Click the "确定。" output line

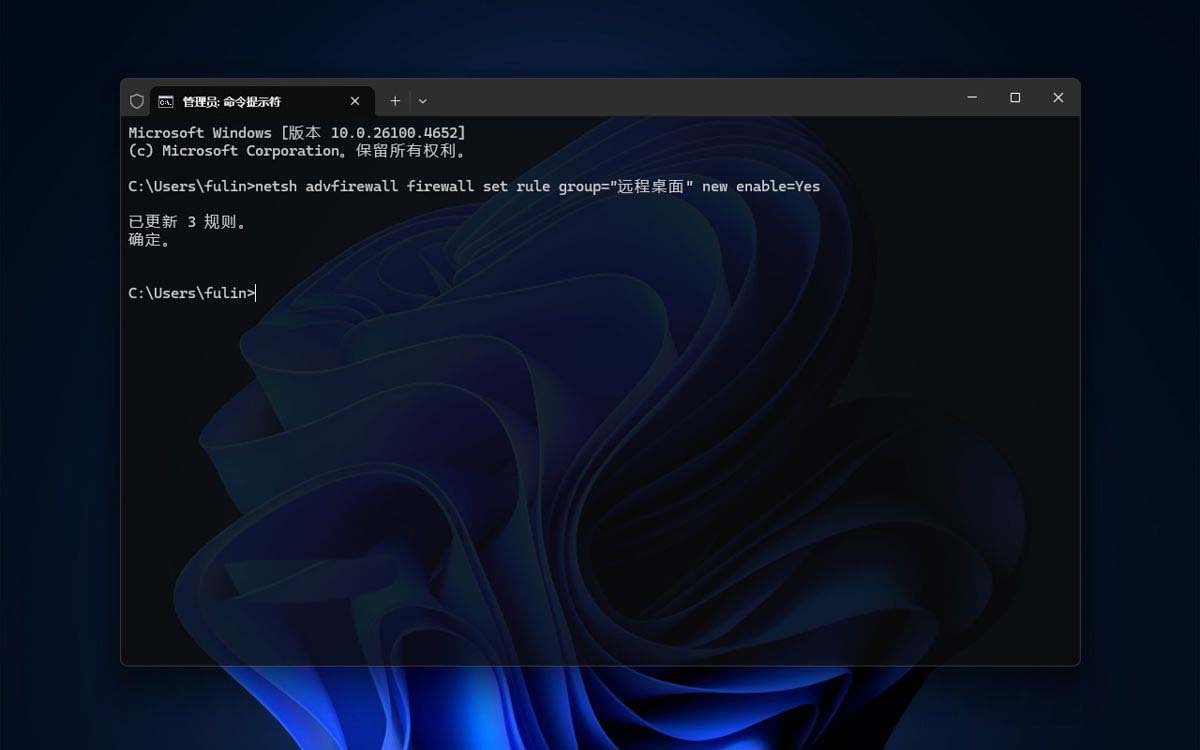point(150,240)
